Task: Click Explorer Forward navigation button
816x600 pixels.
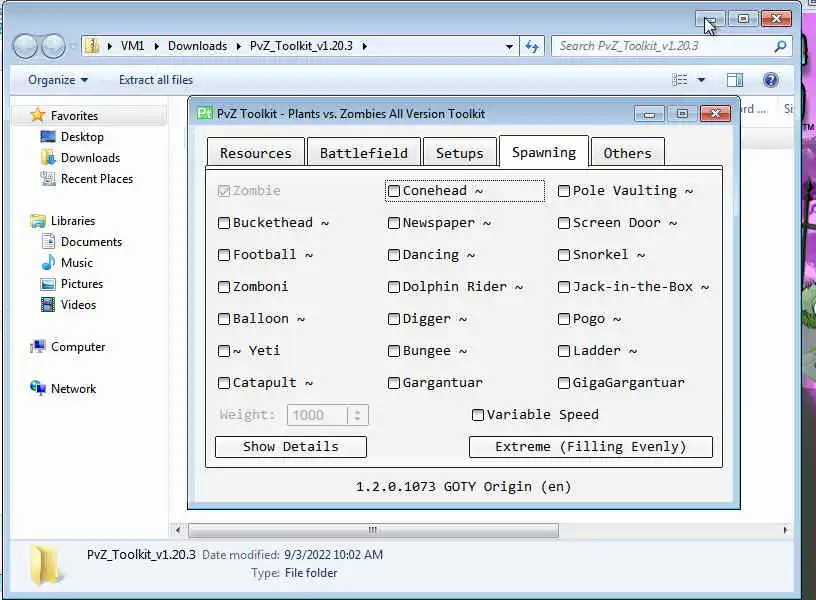Action: (53, 46)
